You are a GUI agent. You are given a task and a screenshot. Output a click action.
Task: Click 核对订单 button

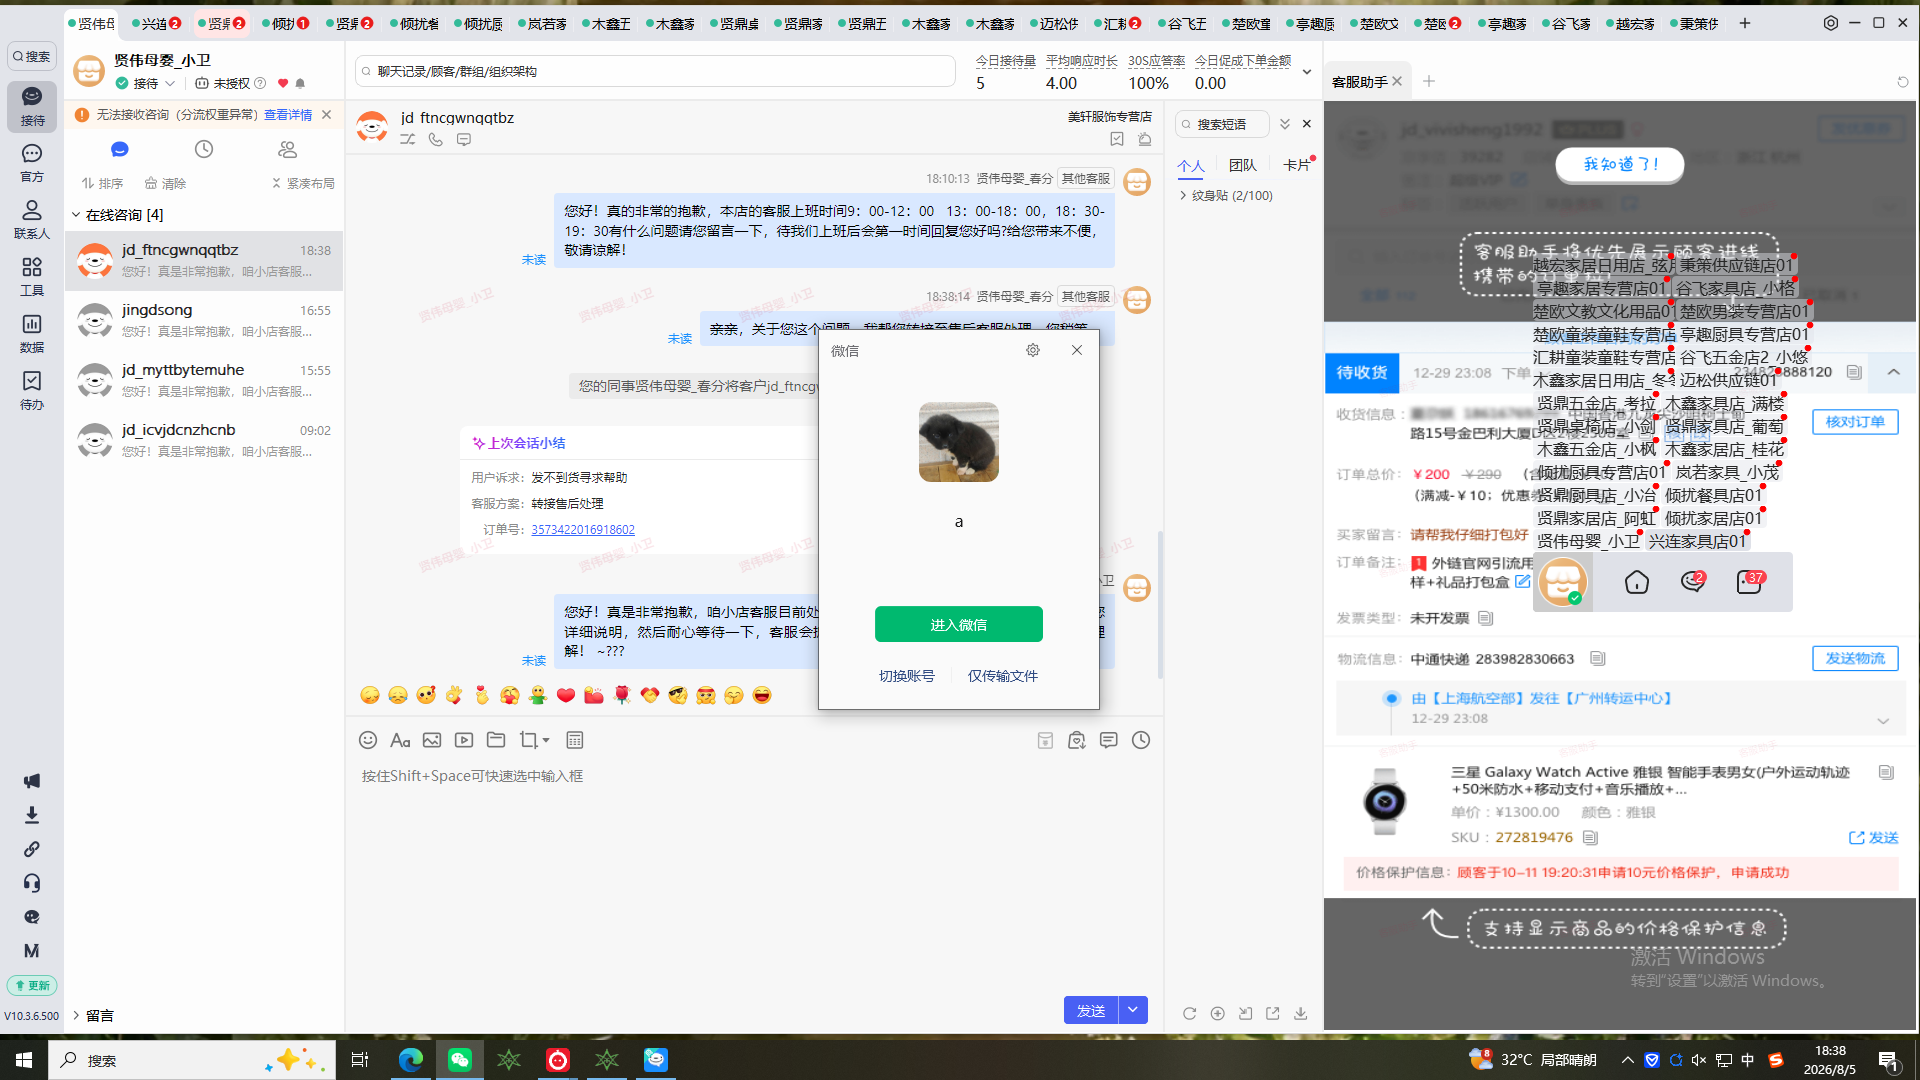(1855, 422)
